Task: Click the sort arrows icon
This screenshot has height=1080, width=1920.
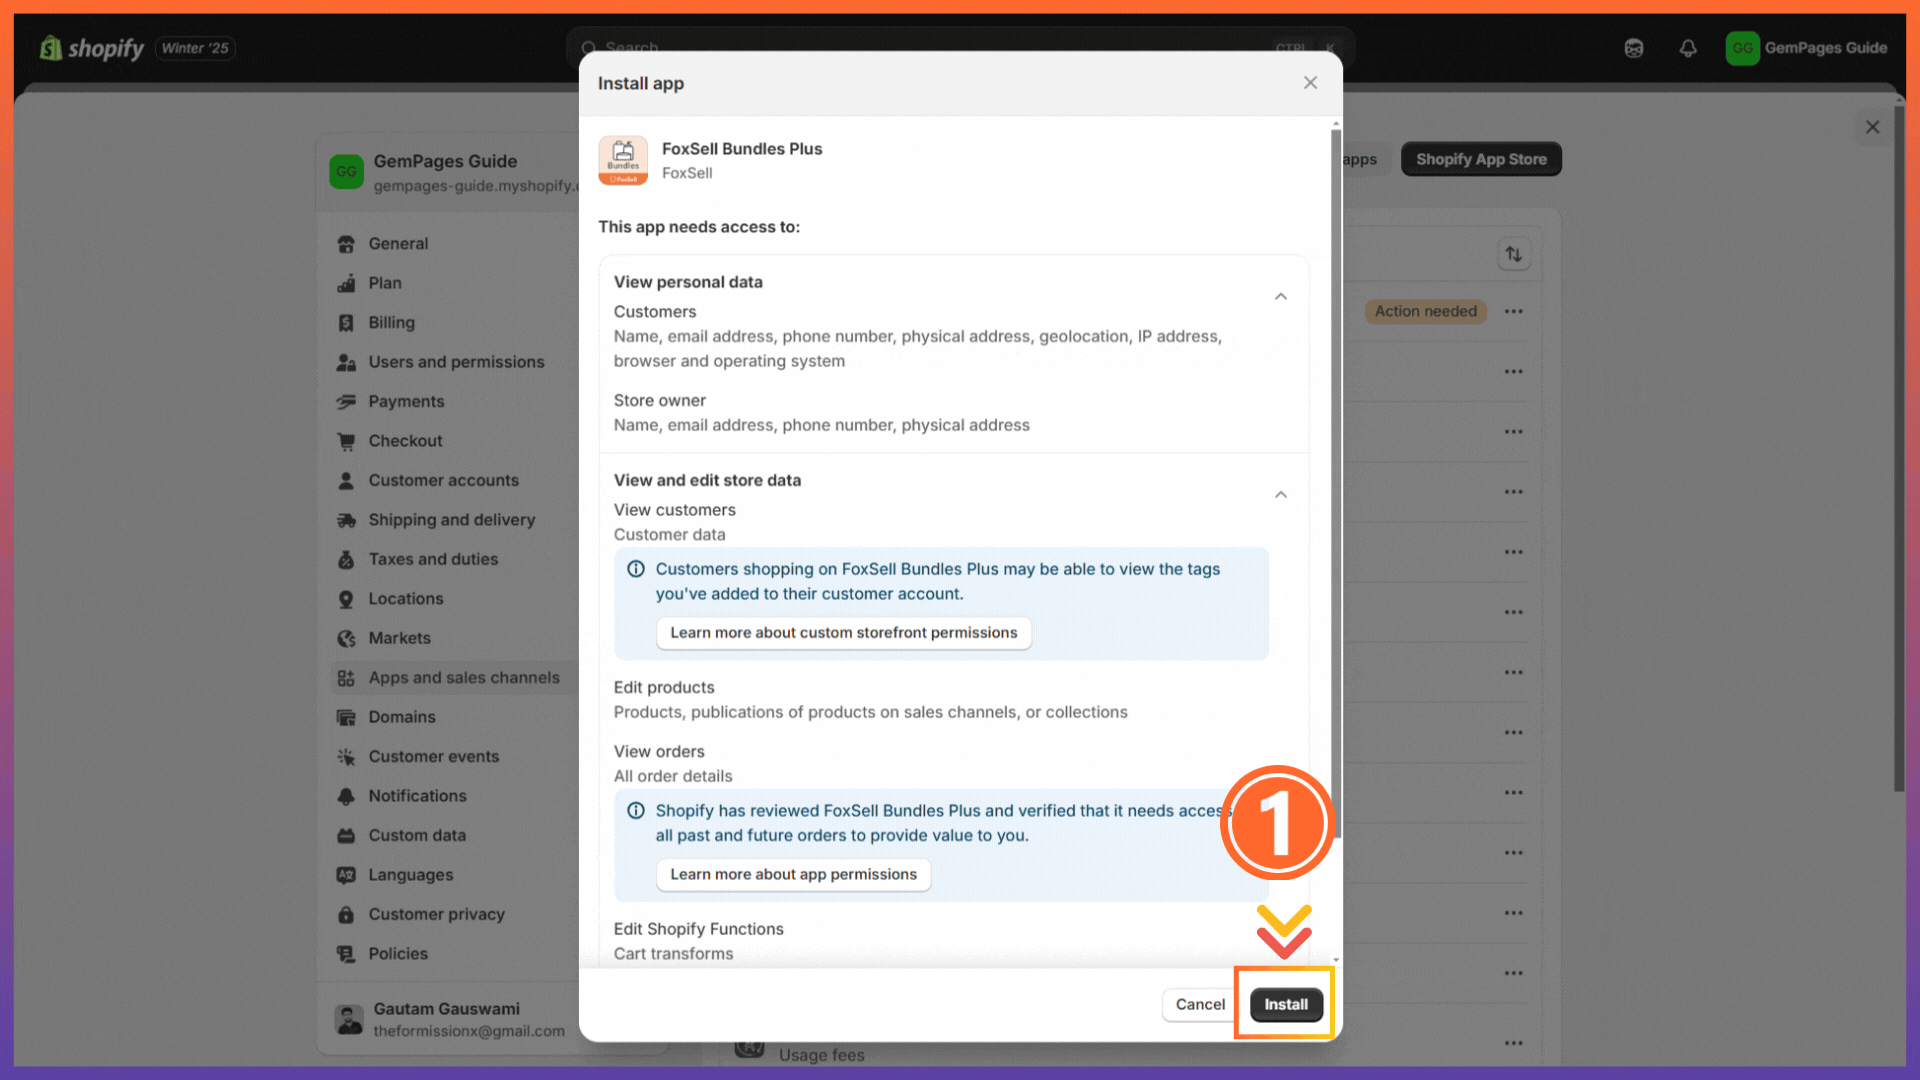Action: pos(1514,254)
